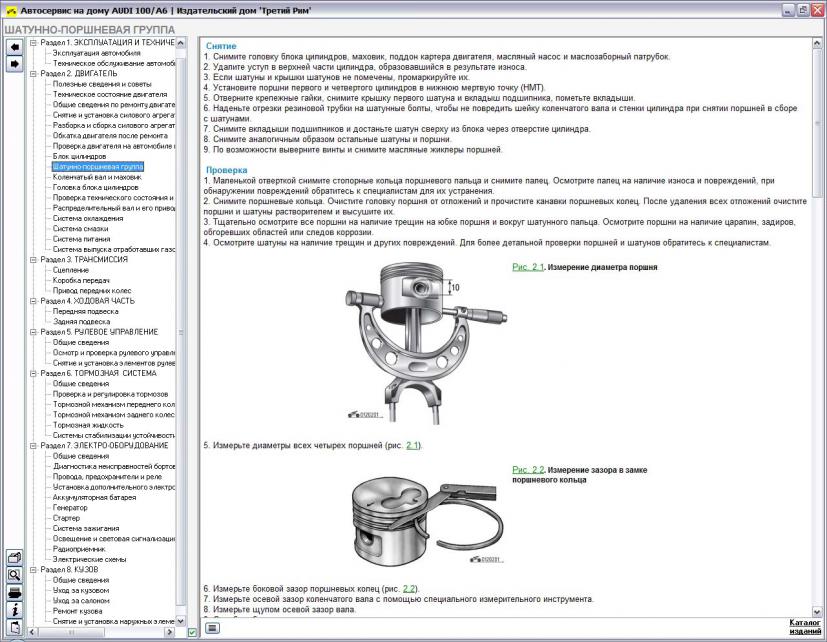The width and height of the screenshot is (827, 642).
Task: Click the piston ring gap figure
Action: click(x=427, y=521)
